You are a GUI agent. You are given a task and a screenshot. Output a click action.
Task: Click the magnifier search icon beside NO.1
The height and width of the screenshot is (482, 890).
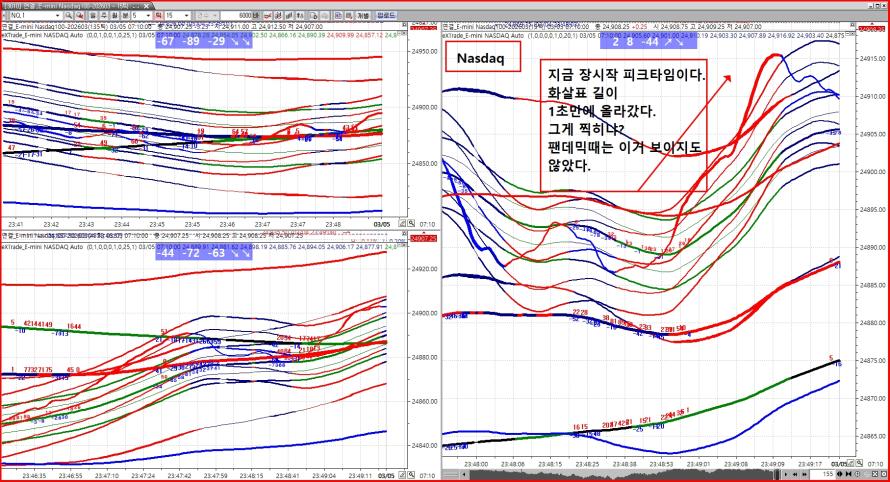(69, 15)
